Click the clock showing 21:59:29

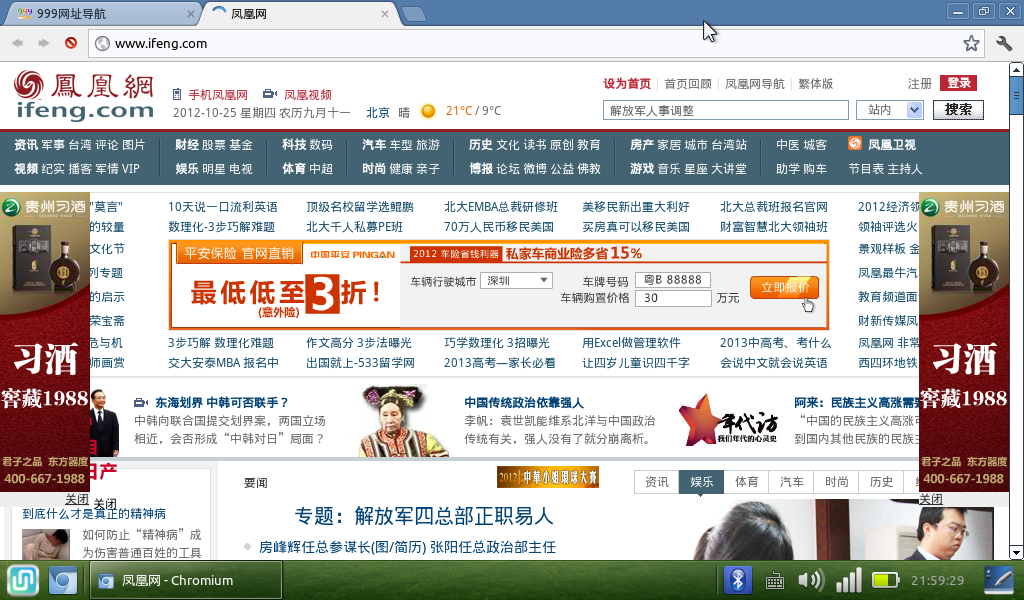pos(937,580)
